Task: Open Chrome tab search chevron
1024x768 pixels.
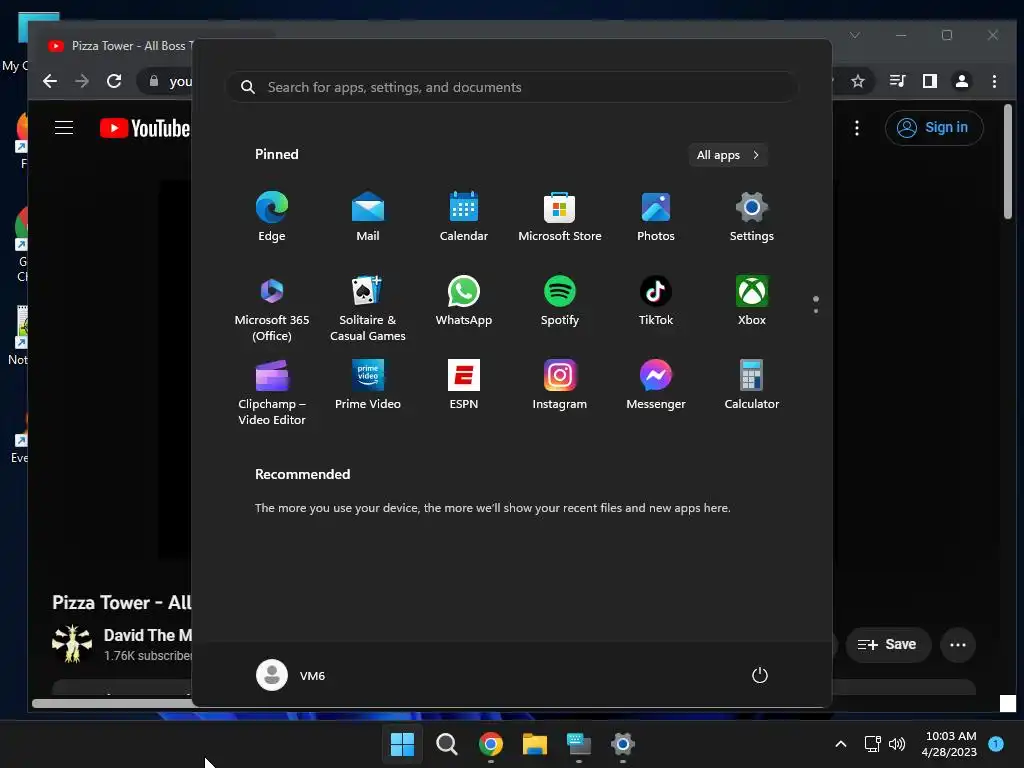Action: click(x=855, y=35)
